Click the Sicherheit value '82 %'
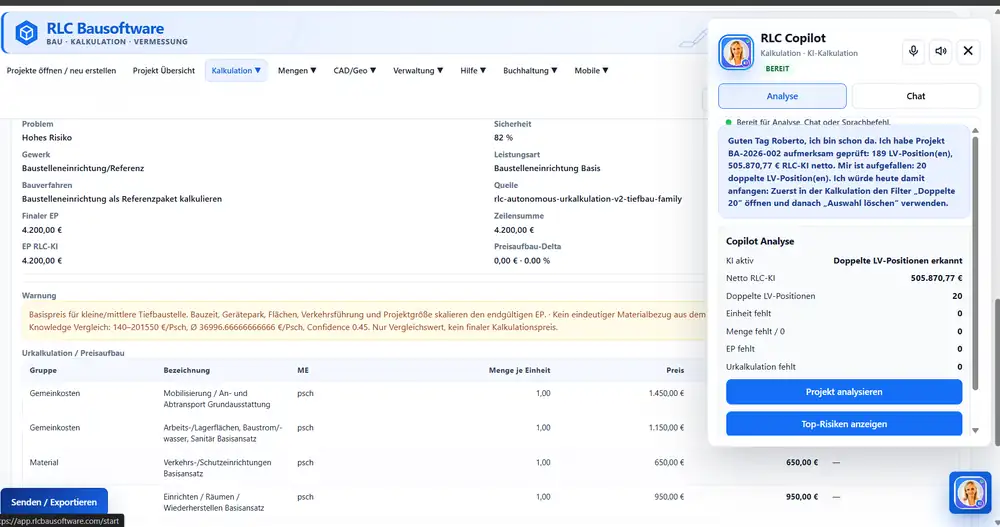 pos(503,138)
